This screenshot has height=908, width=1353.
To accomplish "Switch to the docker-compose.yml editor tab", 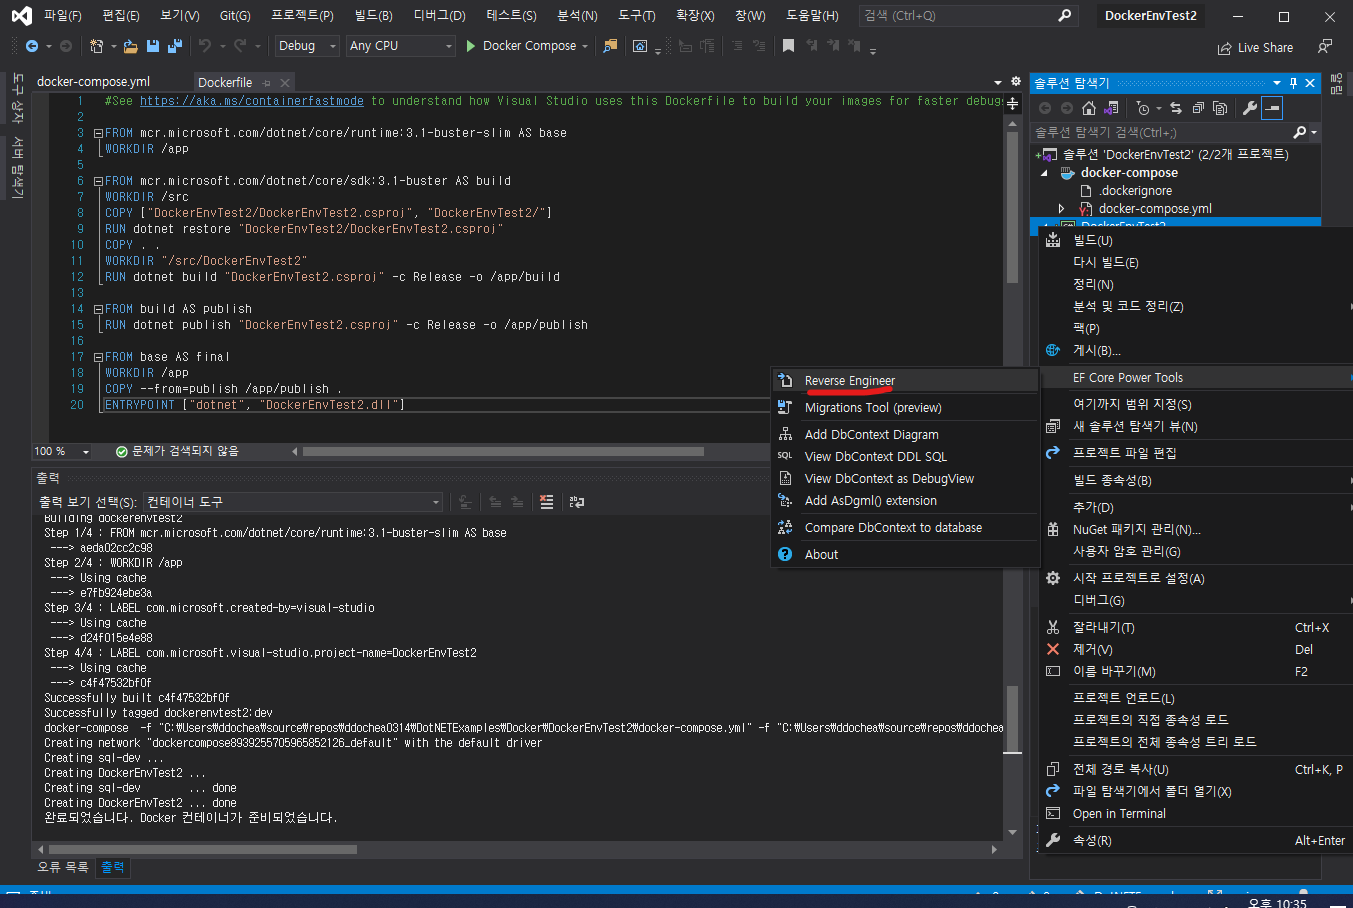I will point(93,82).
